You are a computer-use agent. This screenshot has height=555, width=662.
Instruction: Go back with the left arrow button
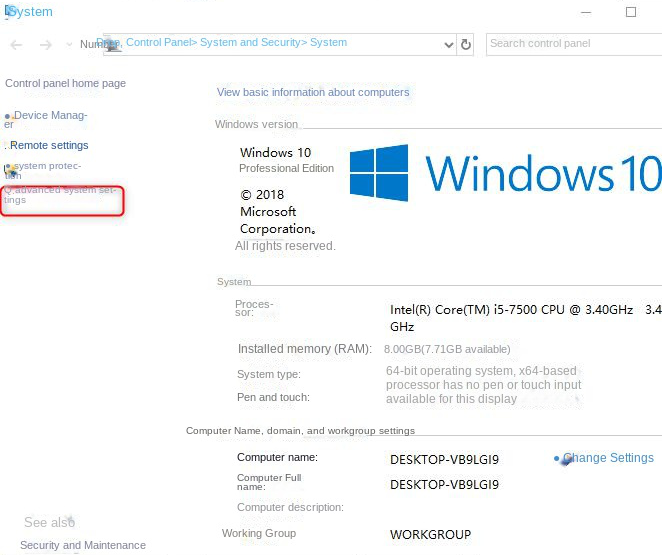(16, 45)
